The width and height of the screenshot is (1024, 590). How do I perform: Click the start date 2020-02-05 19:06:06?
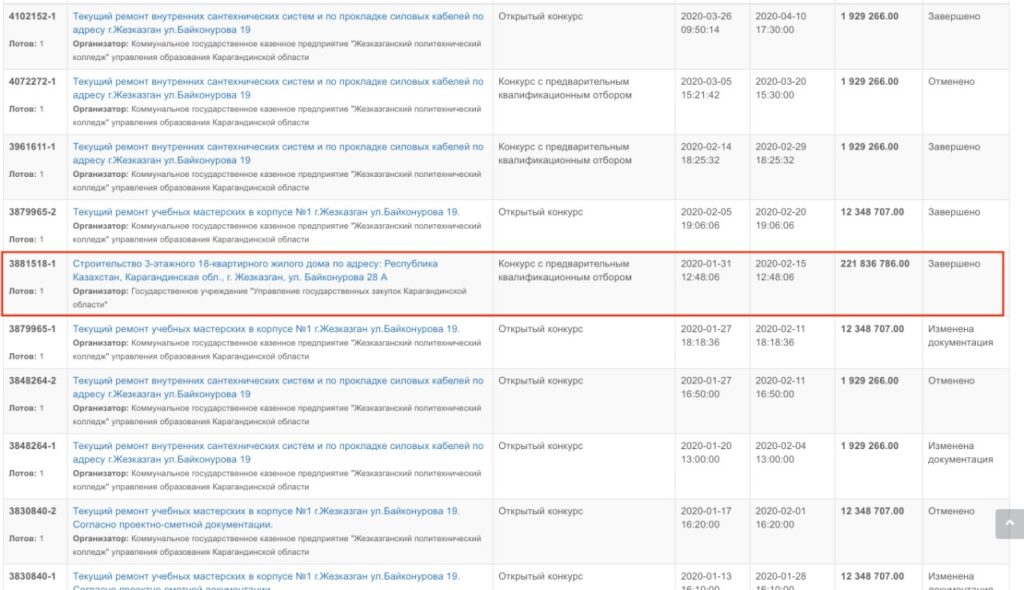706,218
